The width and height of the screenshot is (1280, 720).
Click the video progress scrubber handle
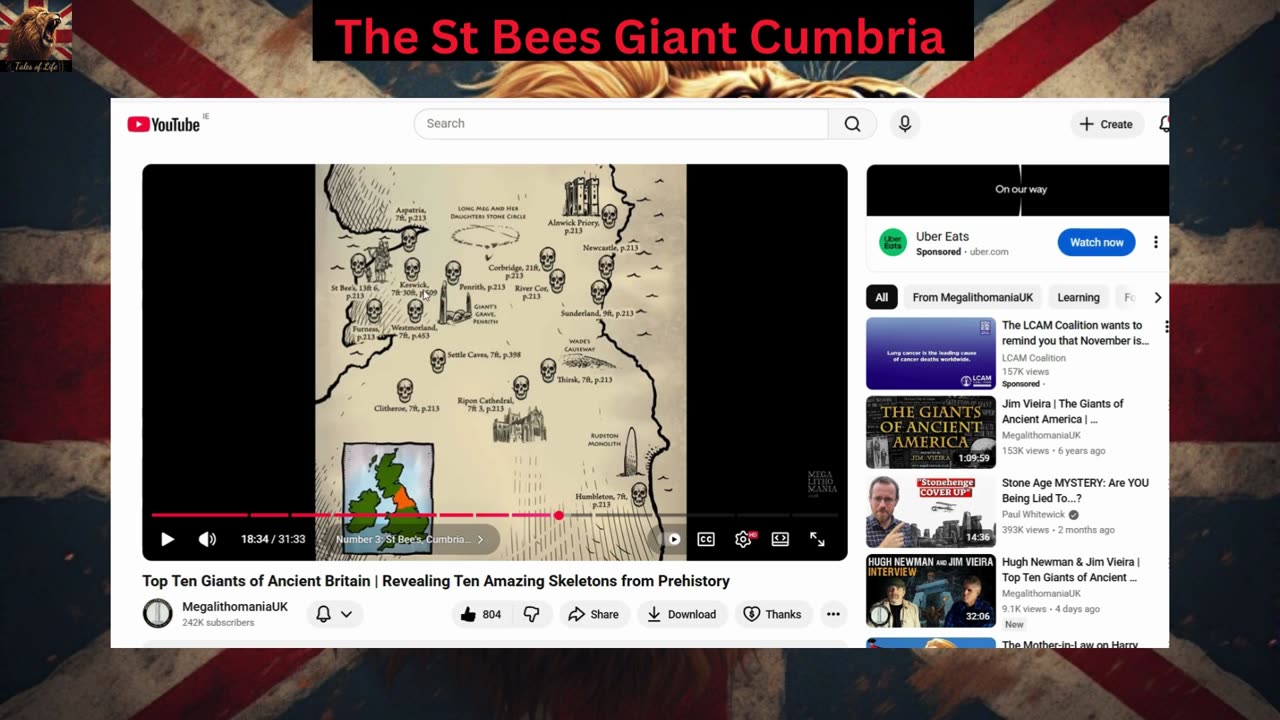pyautogui.click(x=559, y=516)
